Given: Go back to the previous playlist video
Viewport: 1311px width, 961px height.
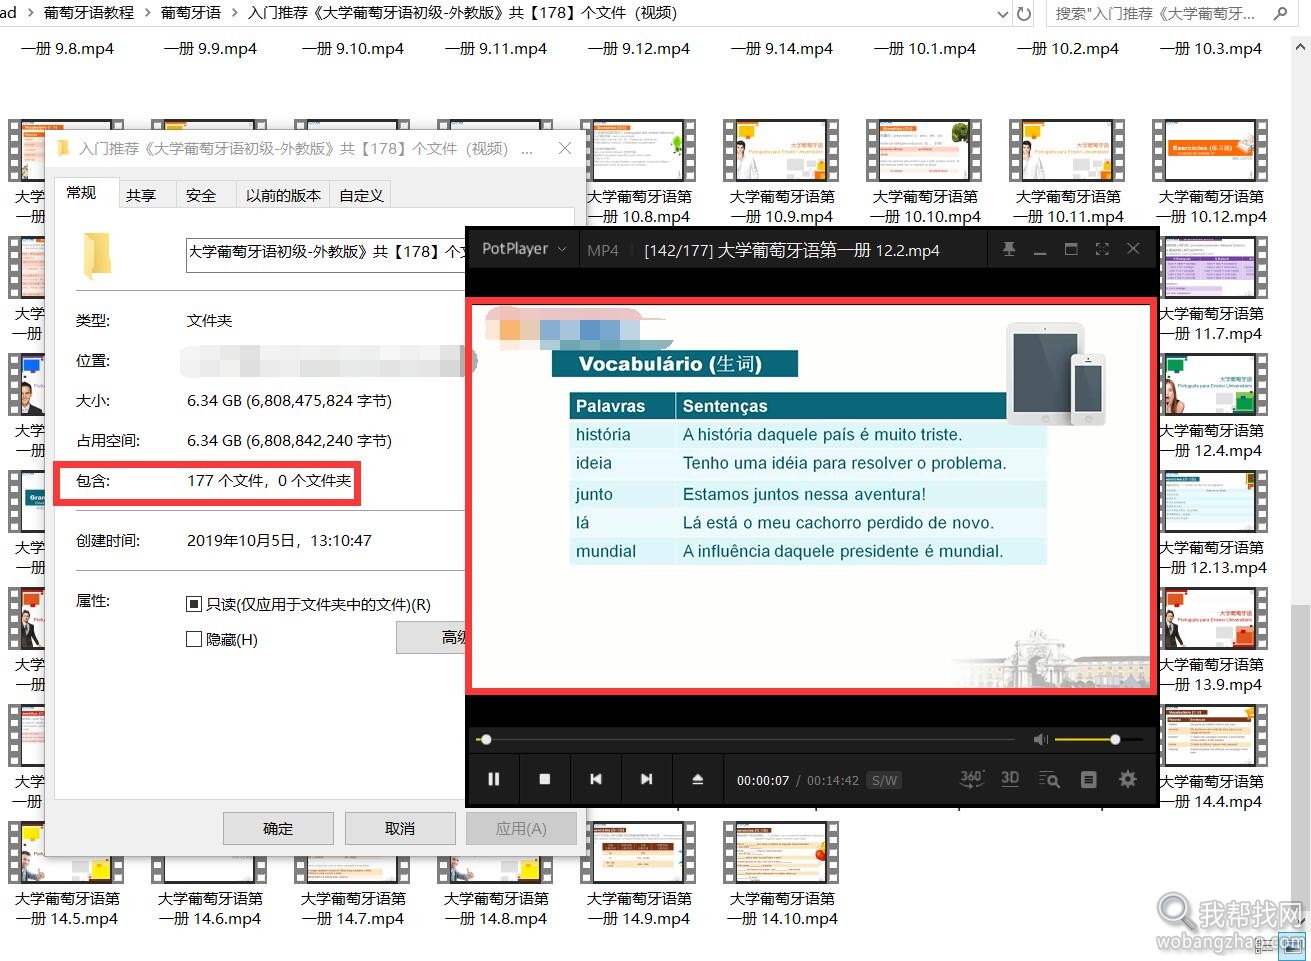Looking at the screenshot, I should tap(596, 779).
